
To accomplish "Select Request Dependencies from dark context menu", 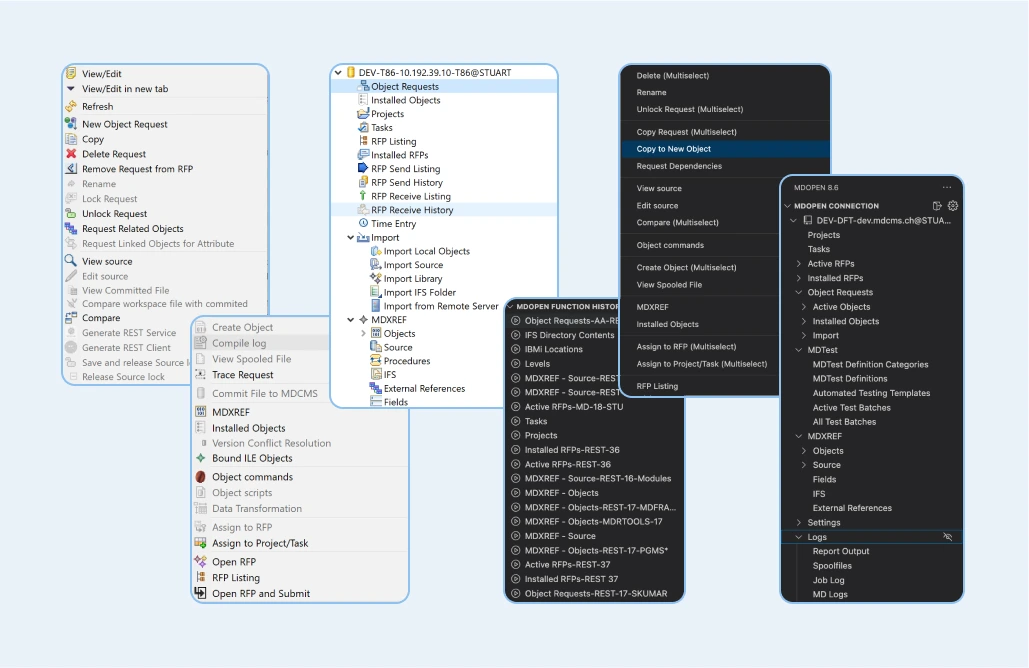I will coord(679,166).
